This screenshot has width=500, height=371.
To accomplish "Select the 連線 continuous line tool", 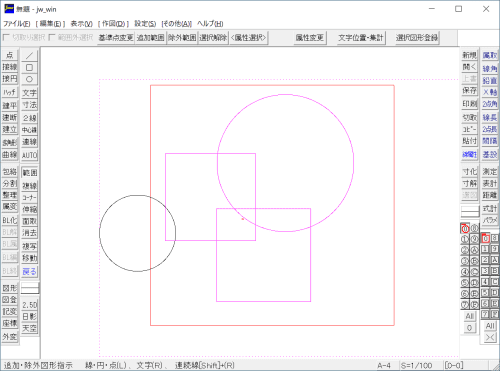I will coord(29,142).
